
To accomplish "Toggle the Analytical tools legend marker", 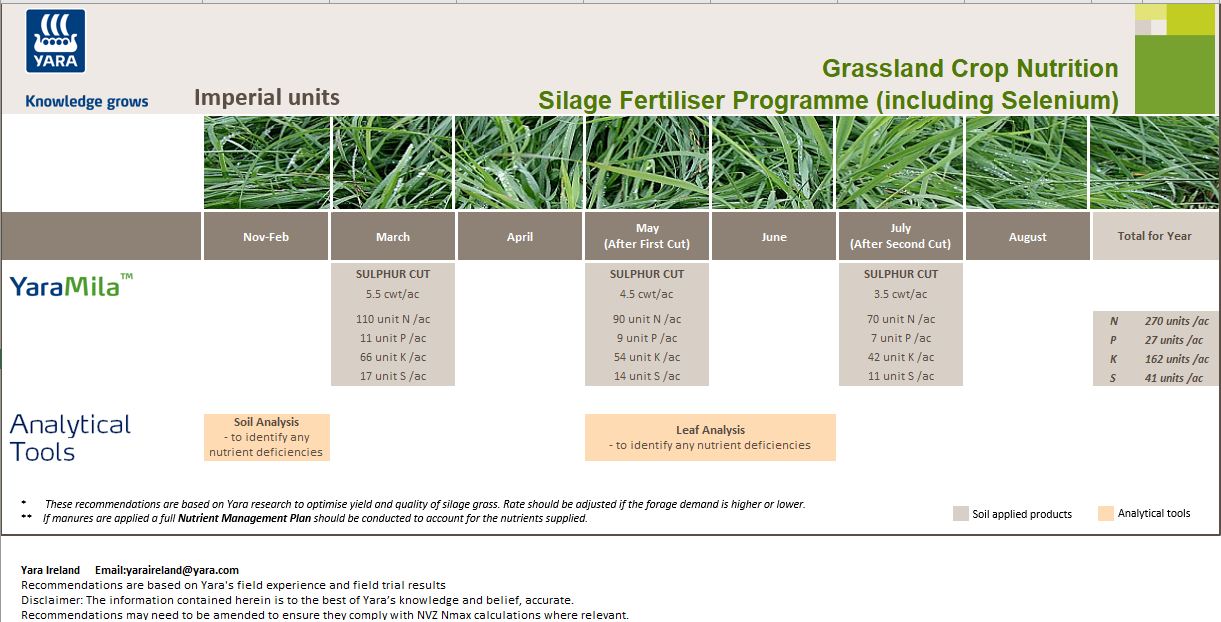I will [1106, 513].
